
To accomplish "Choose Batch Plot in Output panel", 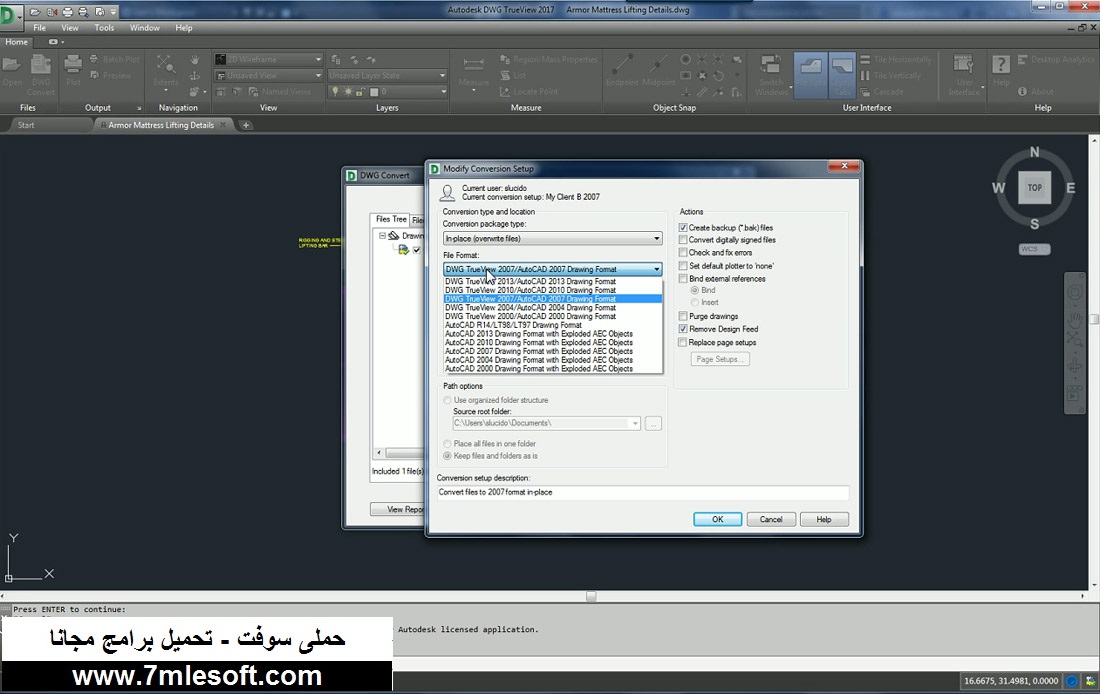I will click(x=115, y=60).
